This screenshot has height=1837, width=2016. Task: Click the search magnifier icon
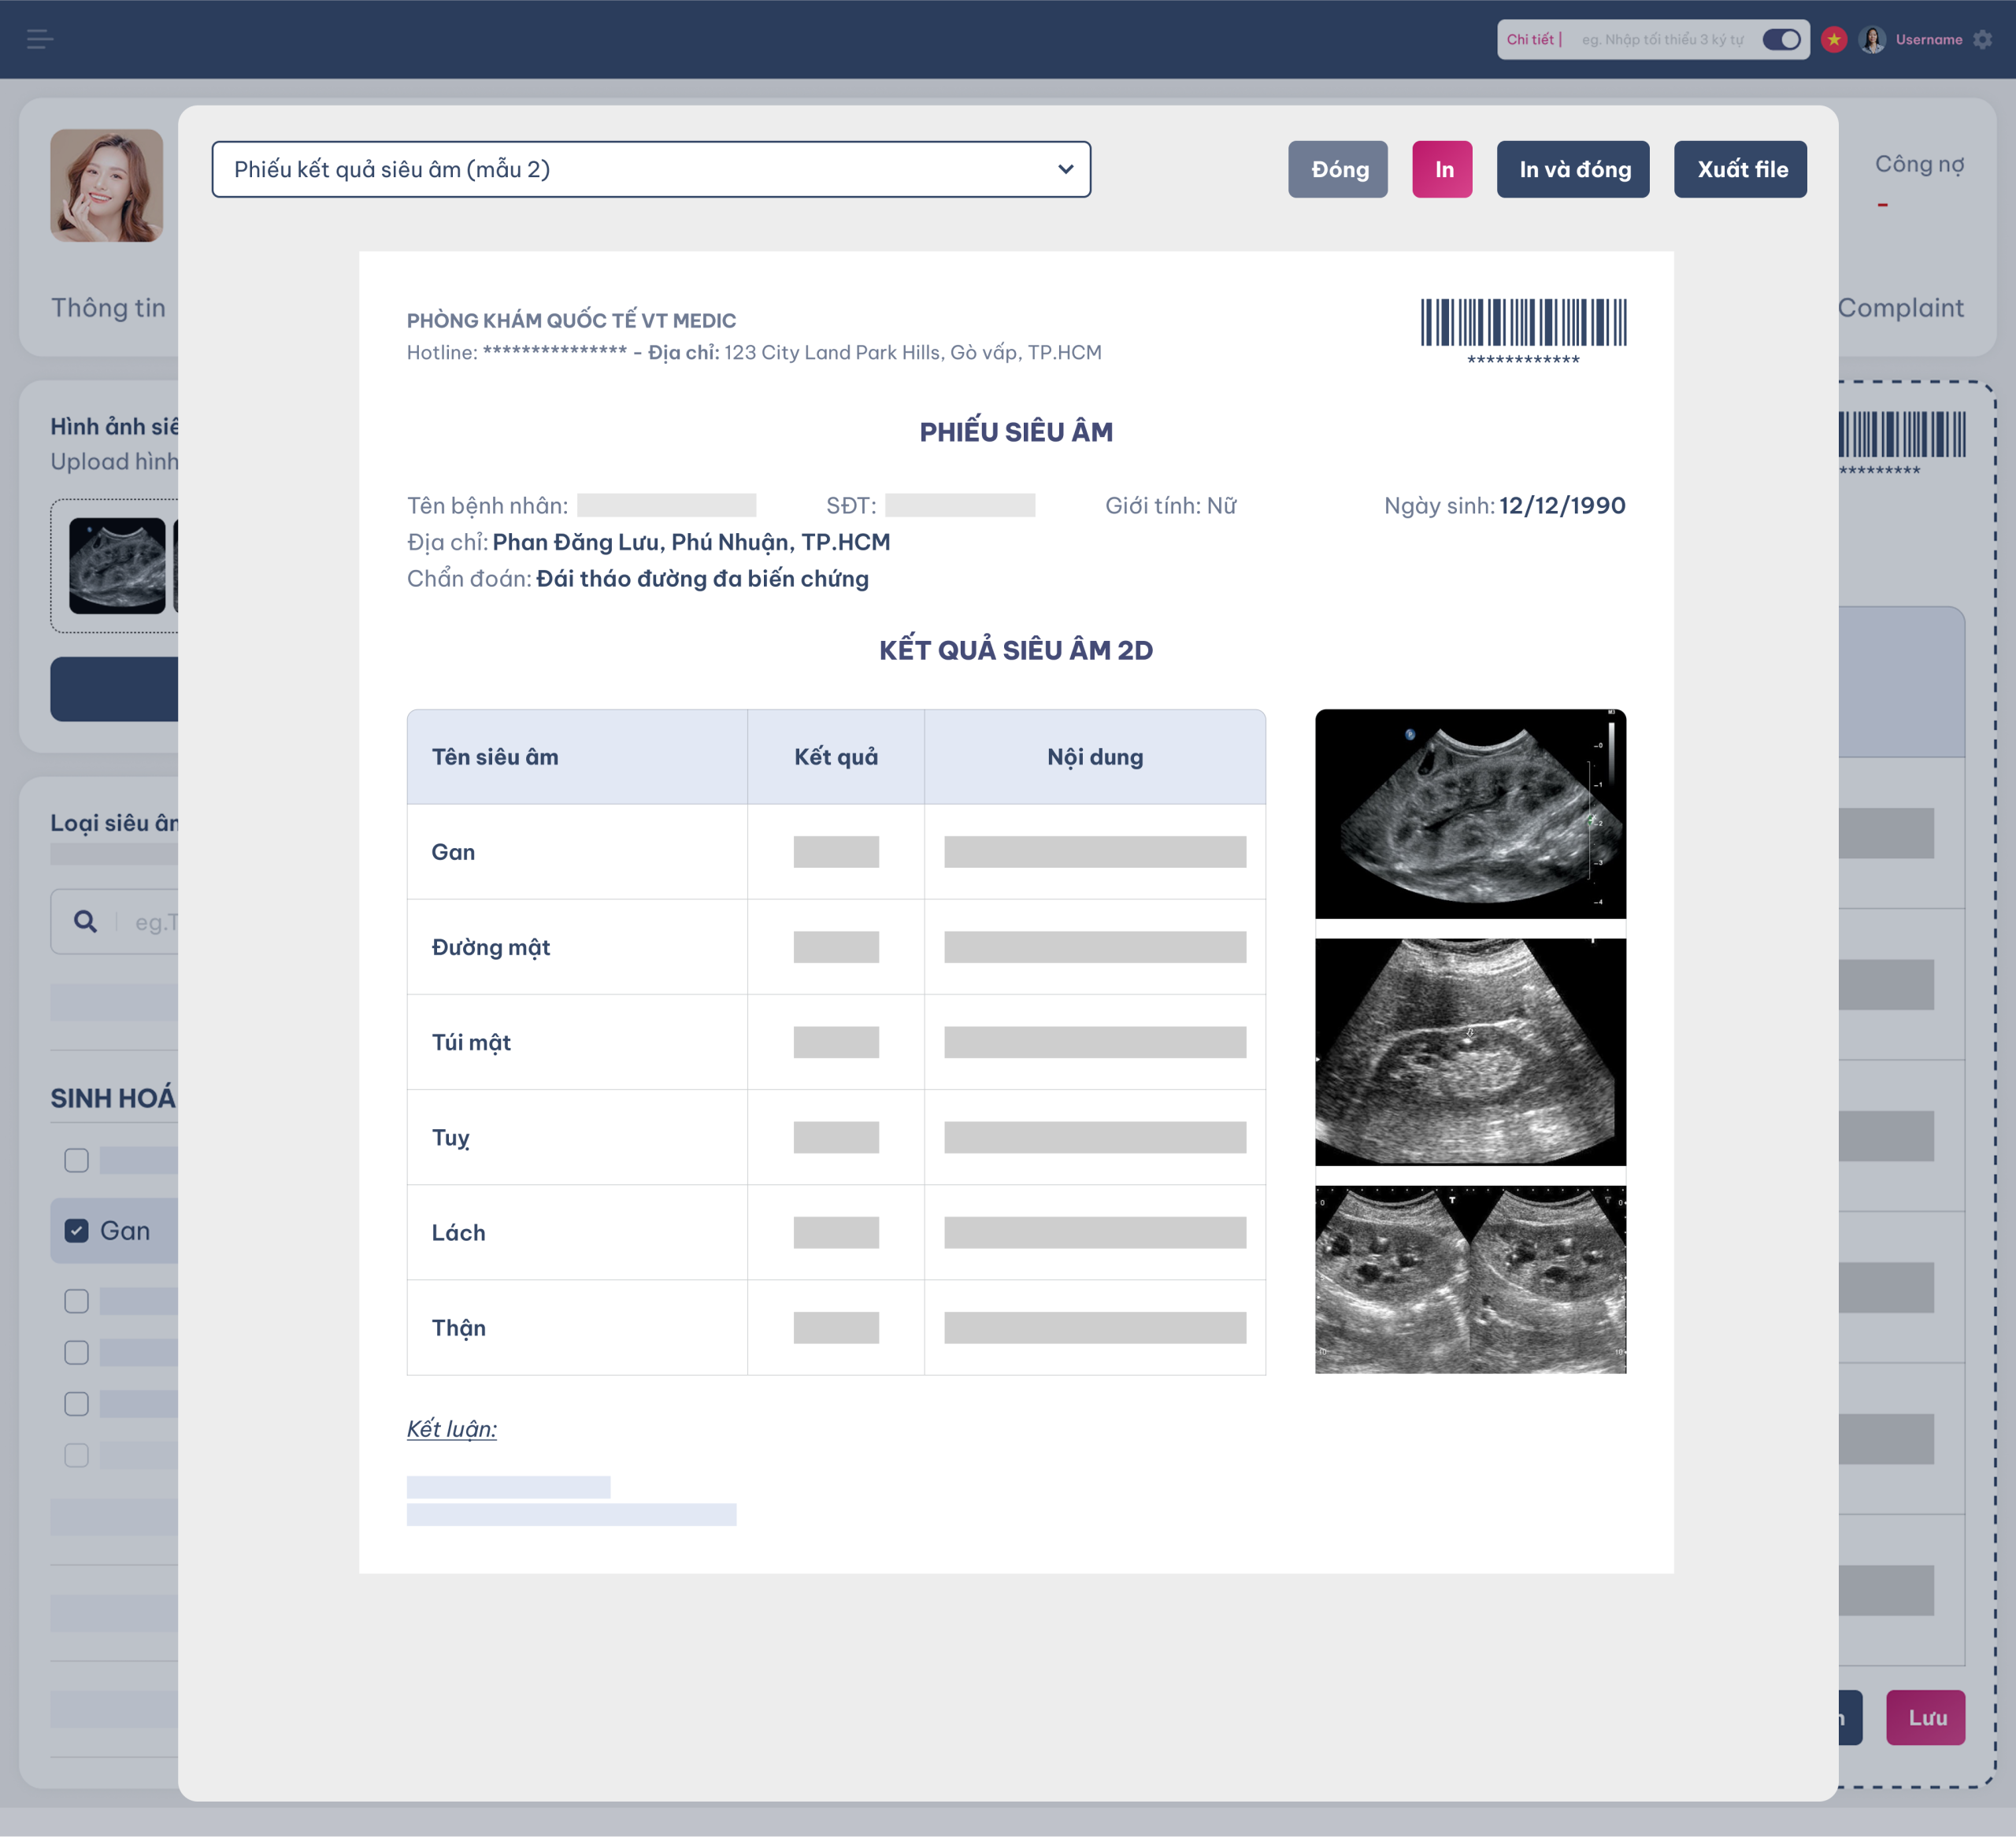pyautogui.click(x=86, y=921)
